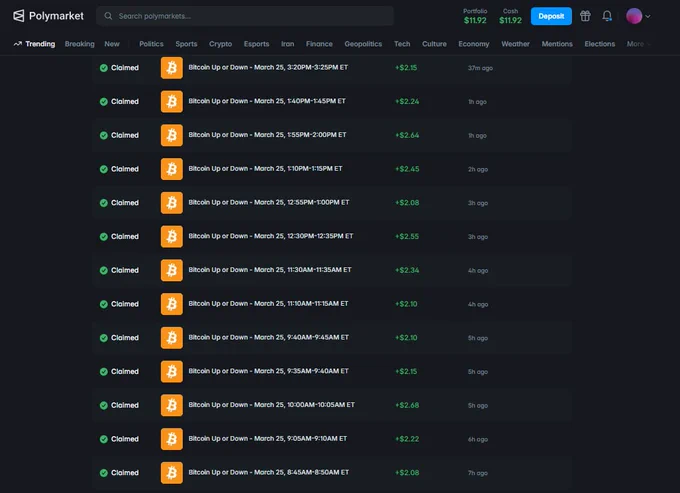Open market titled 12:30PM-12:35PM ET

[271, 236]
